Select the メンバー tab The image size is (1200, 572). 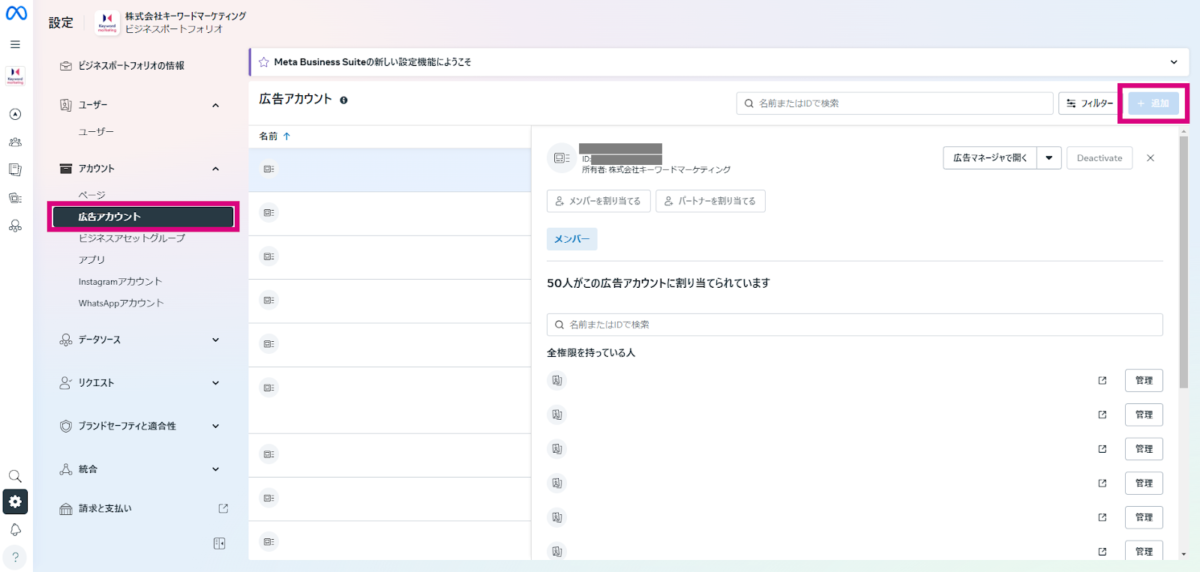point(572,239)
